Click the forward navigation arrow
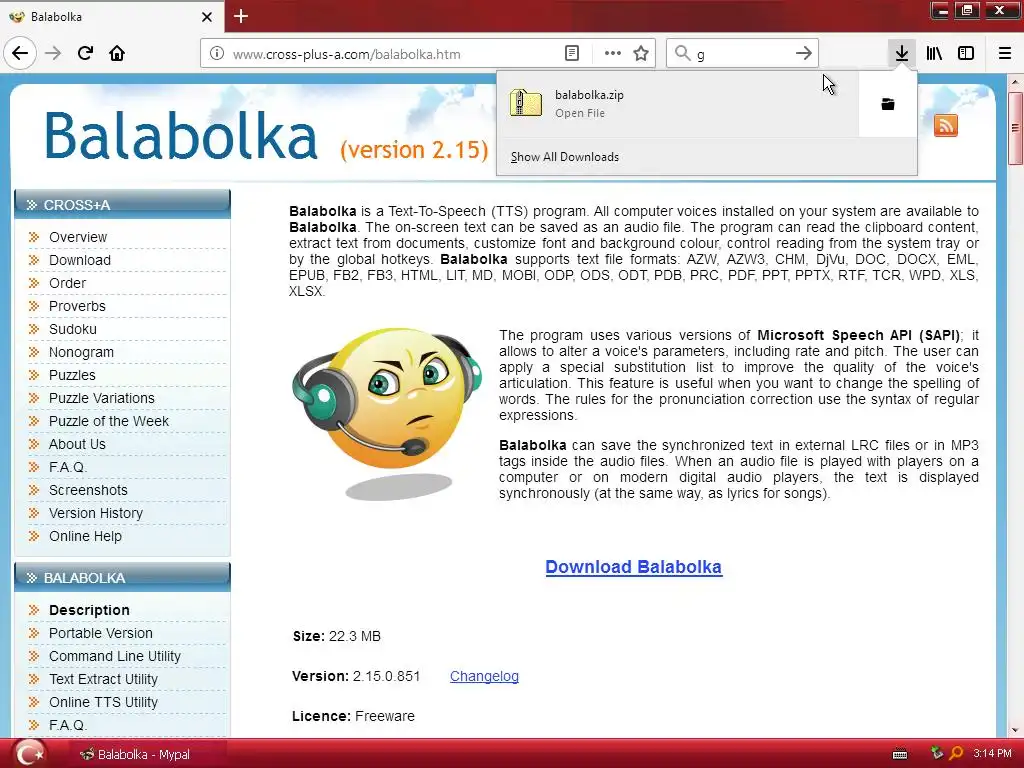The height and width of the screenshot is (768, 1024). (x=54, y=53)
